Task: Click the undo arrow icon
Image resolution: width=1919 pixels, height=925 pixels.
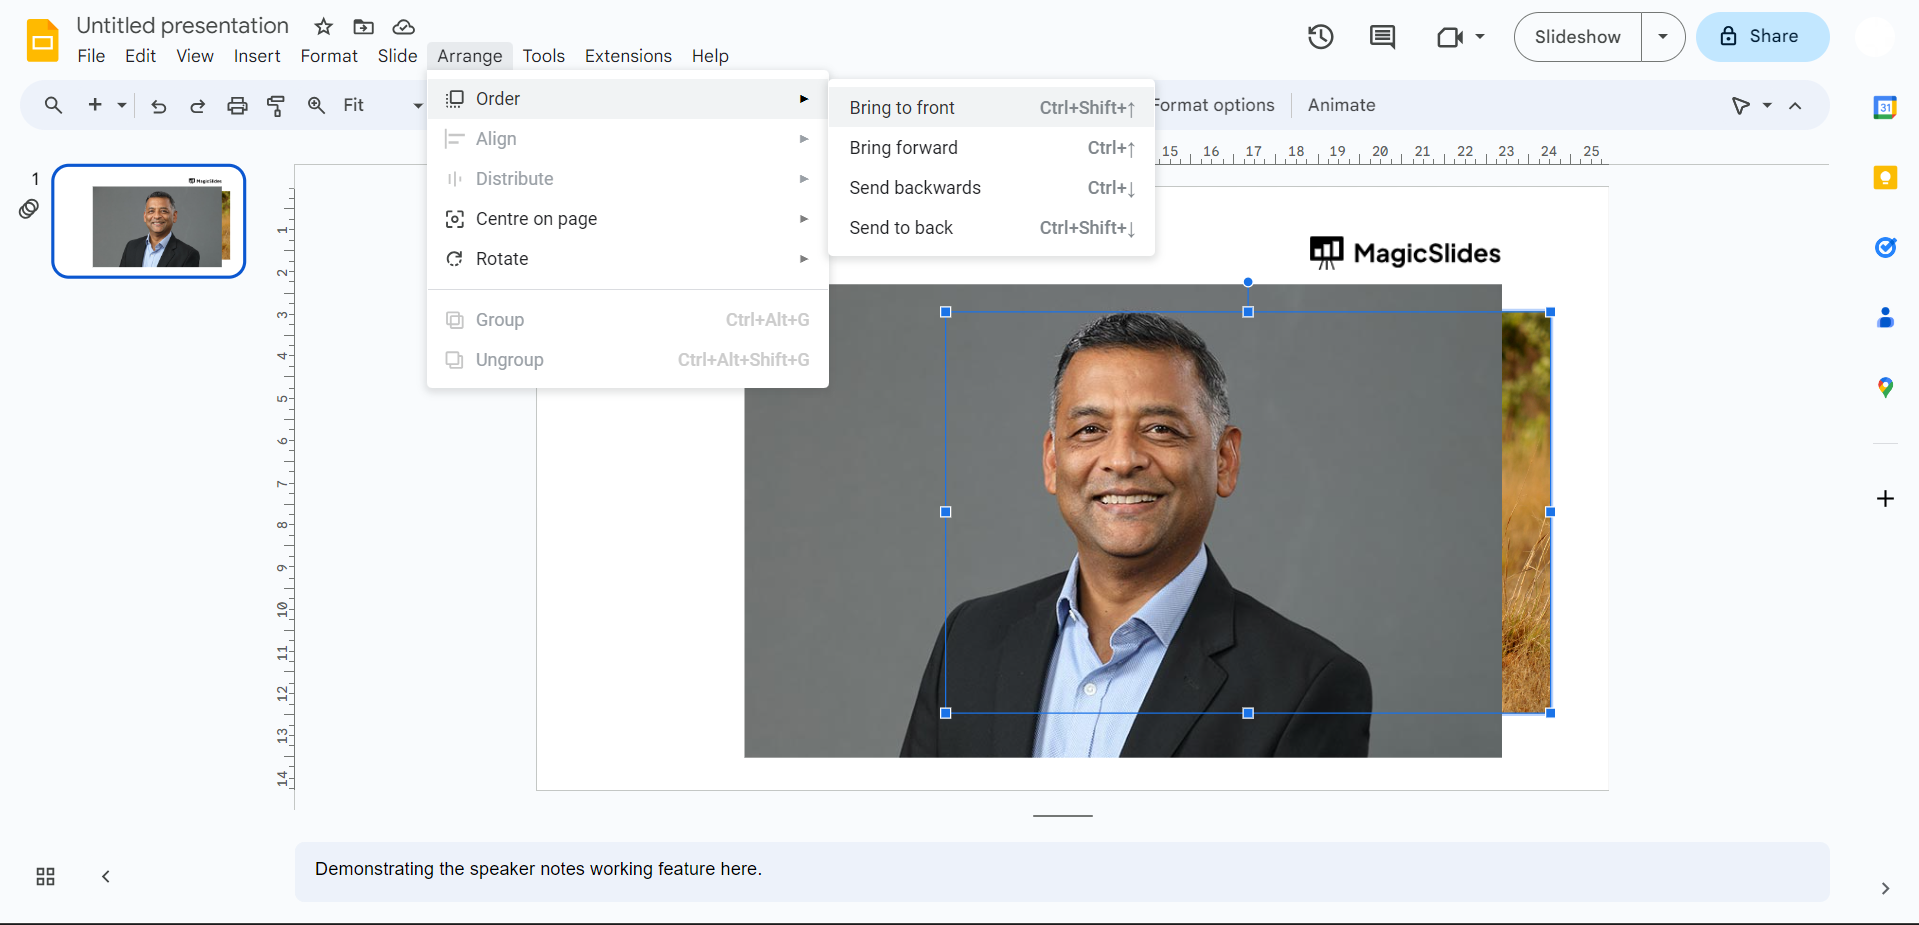Action: [158, 106]
